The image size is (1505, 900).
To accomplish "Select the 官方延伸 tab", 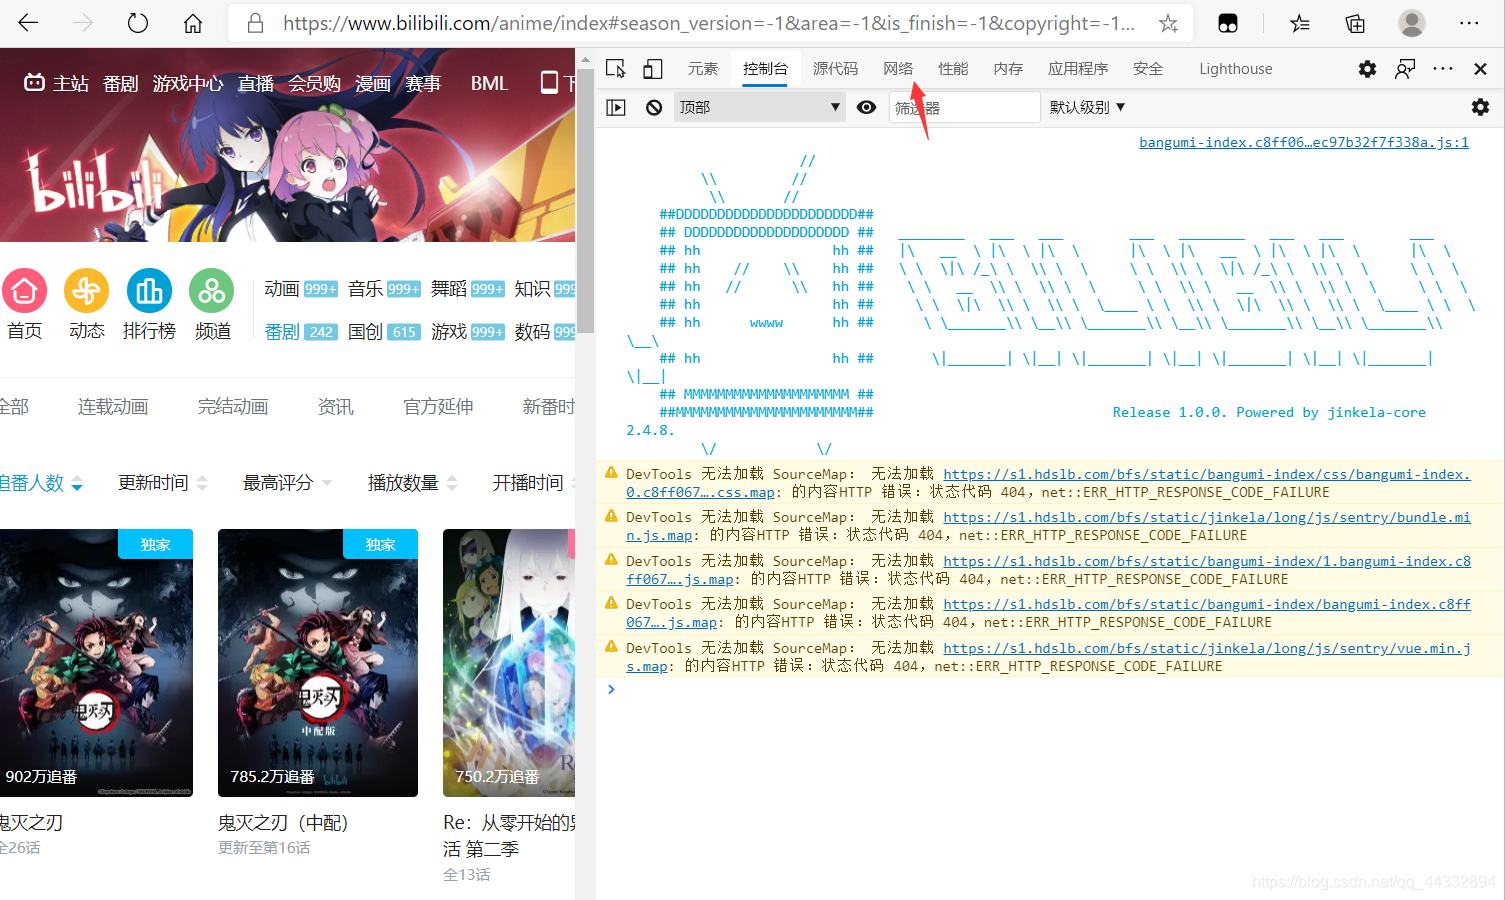I will [x=438, y=407].
